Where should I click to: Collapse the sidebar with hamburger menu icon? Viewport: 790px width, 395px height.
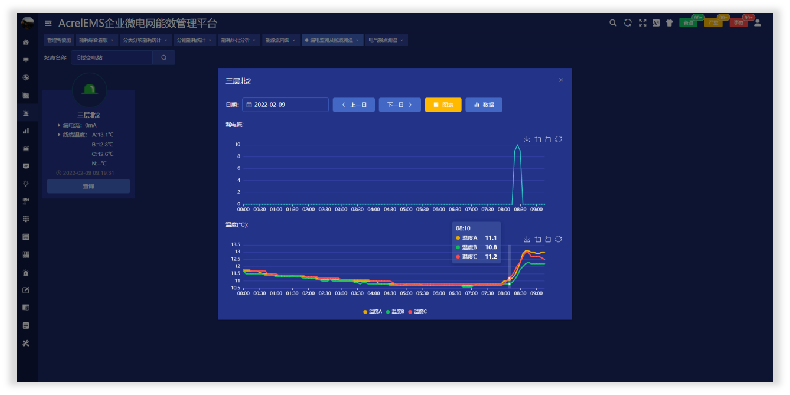coord(48,23)
